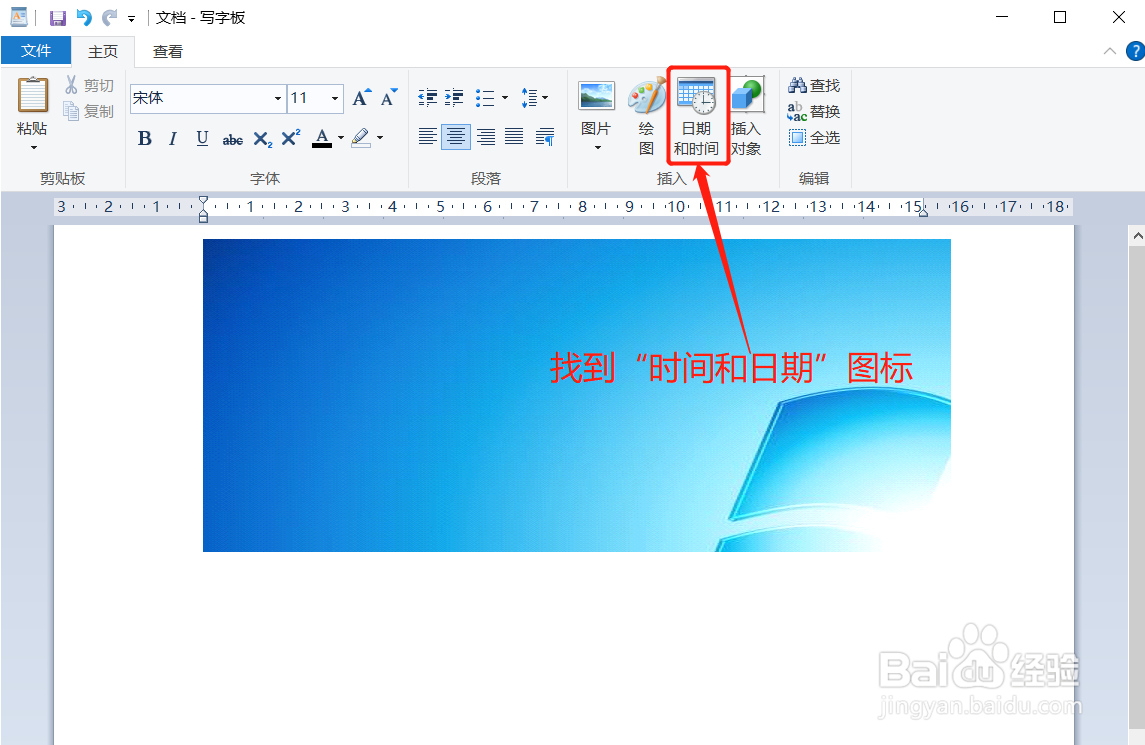
Task: Expand the 粘贴 dropdown arrow
Action: pos(33,148)
